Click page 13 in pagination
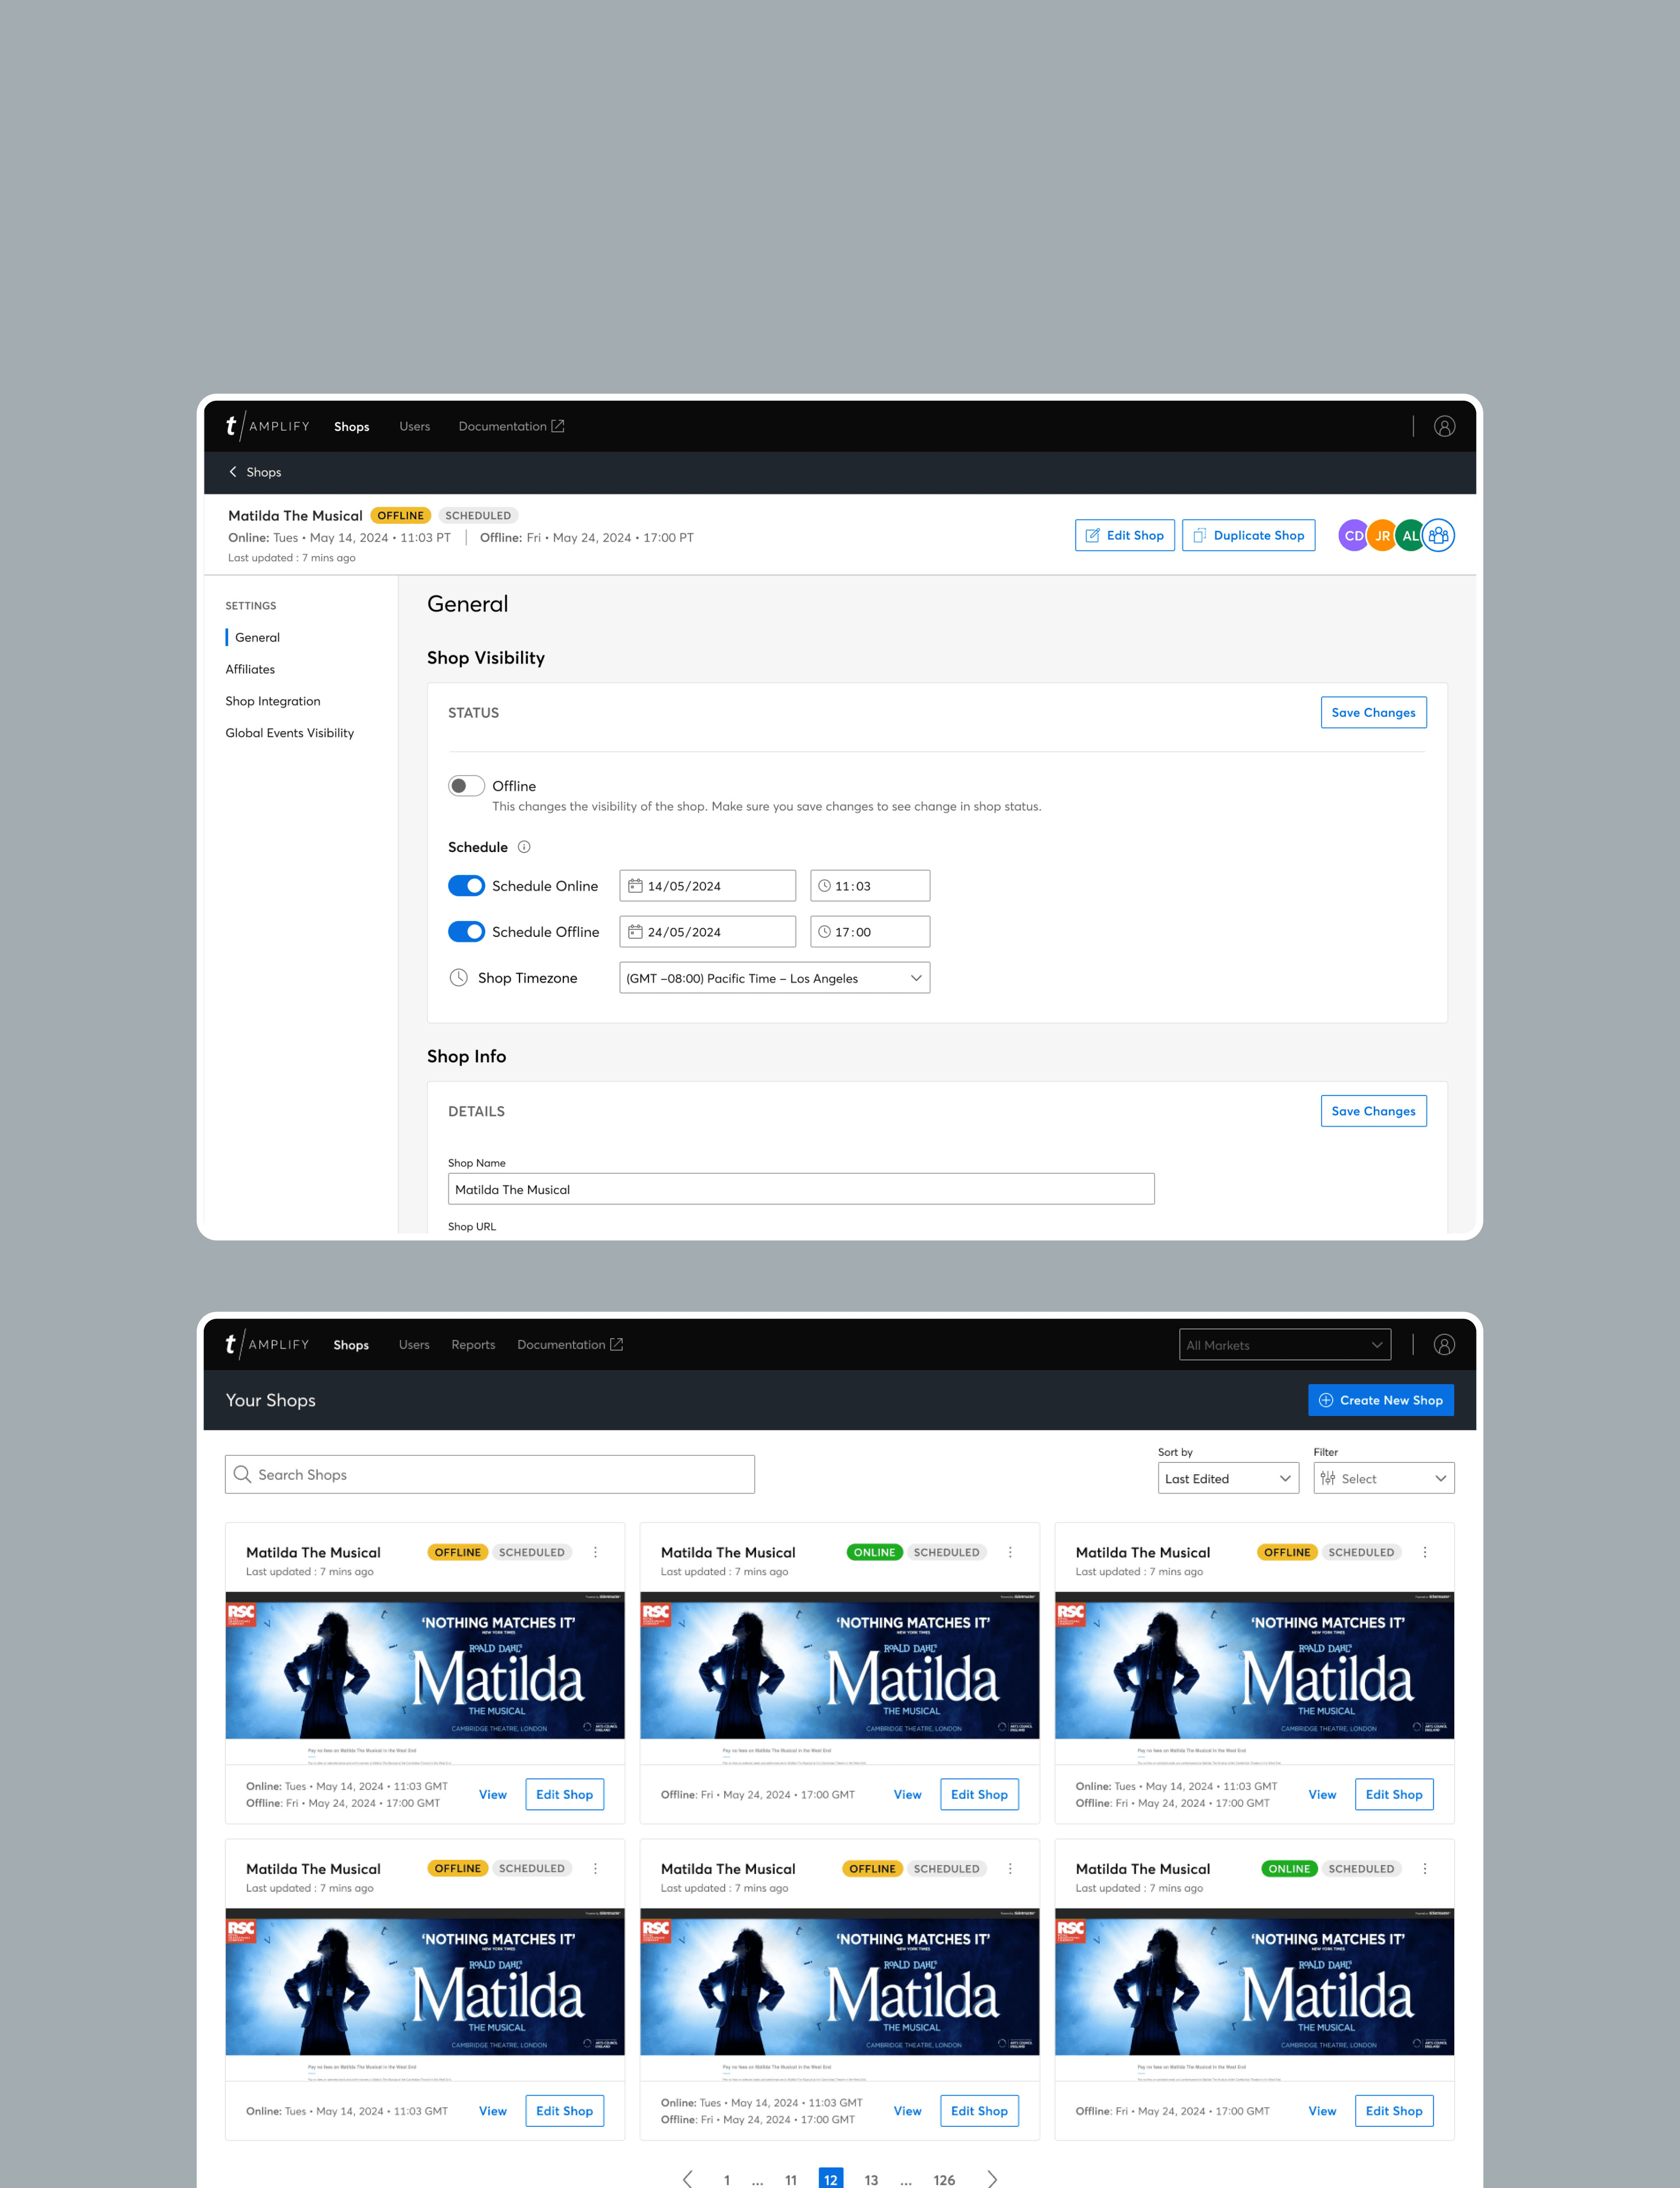Image resolution: width=1680 pixels, height=2188 pixels. [871, 2180]
